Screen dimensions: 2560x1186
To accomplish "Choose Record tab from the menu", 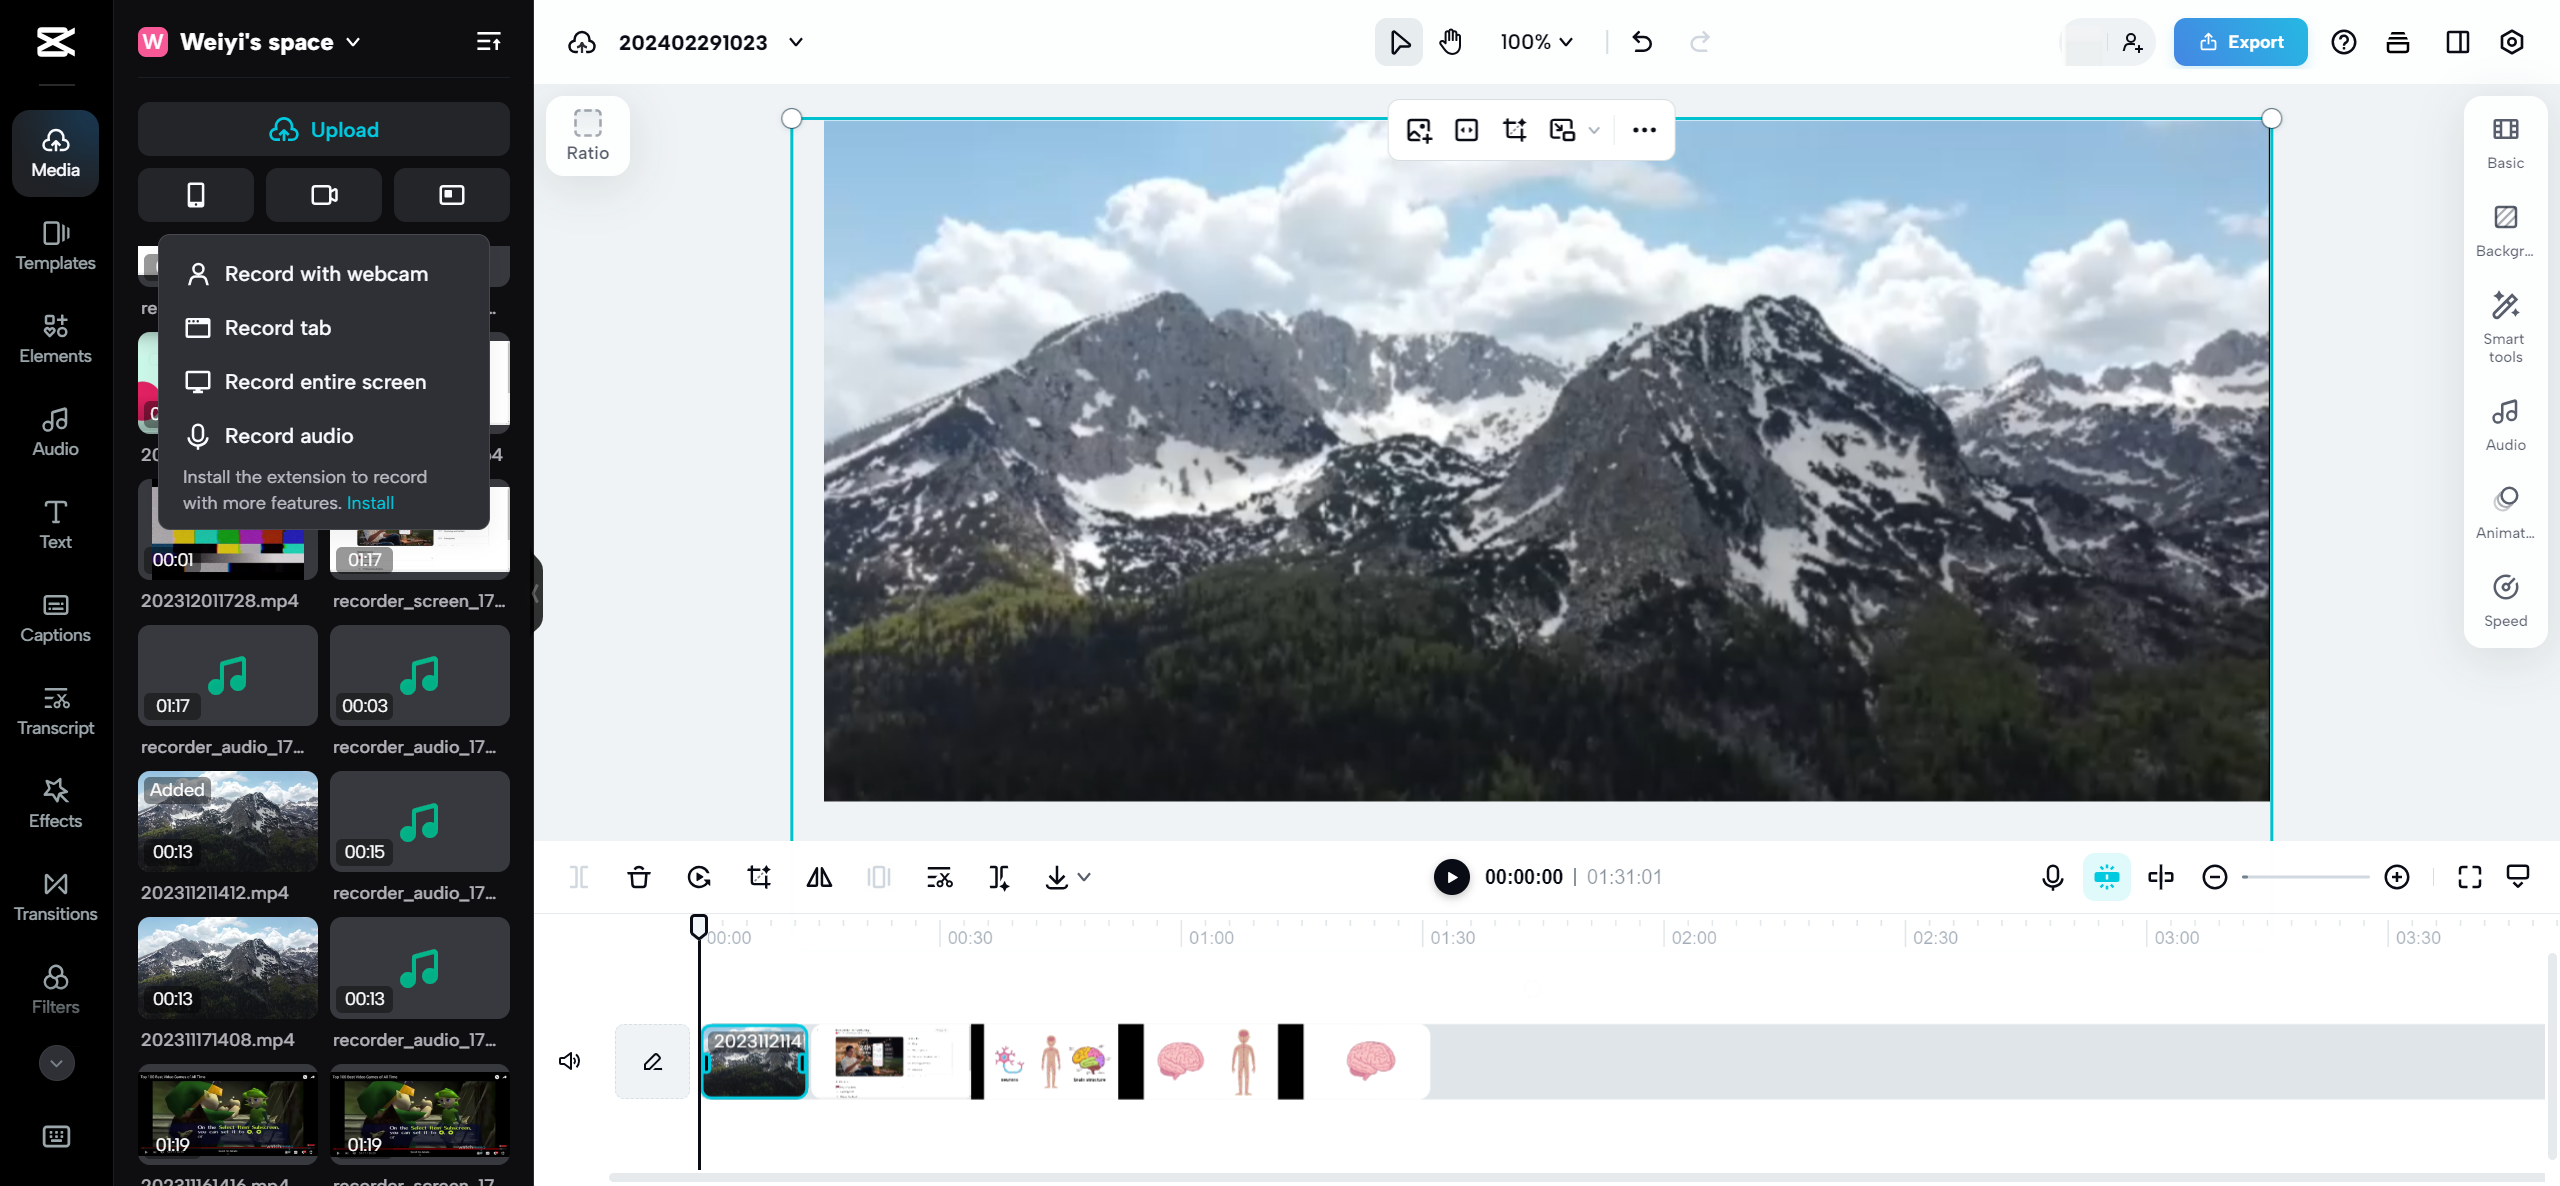I will 276,327.
